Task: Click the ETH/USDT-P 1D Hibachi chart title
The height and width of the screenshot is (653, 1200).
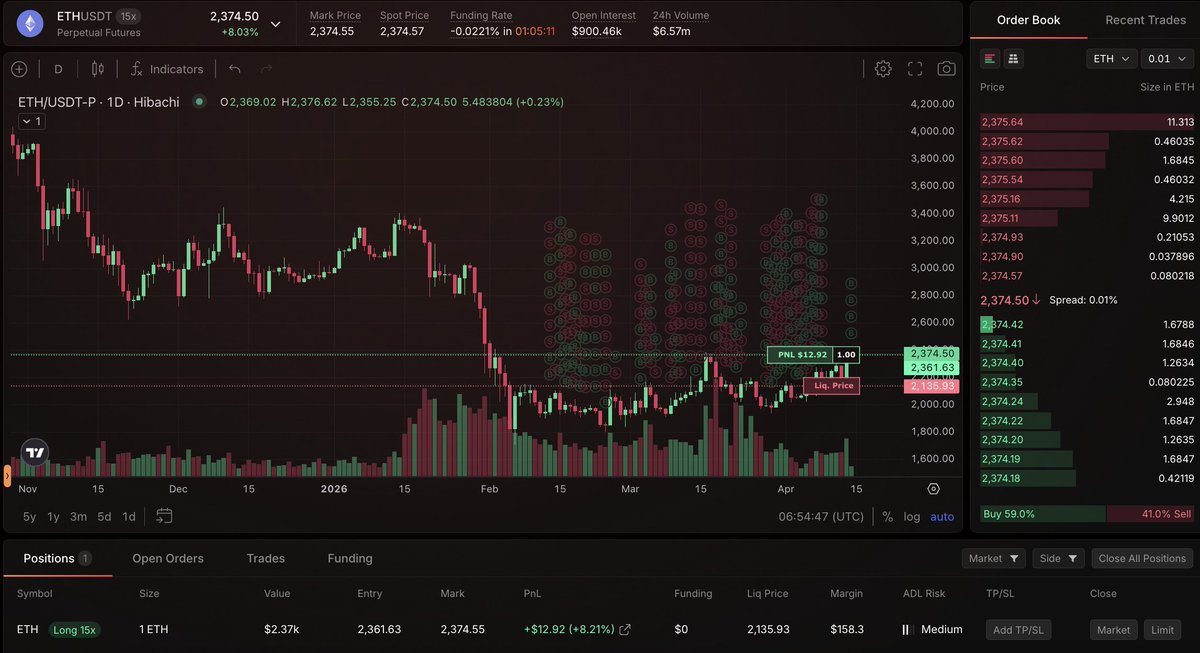Action: pyautogui.click(x=99, y=102)
